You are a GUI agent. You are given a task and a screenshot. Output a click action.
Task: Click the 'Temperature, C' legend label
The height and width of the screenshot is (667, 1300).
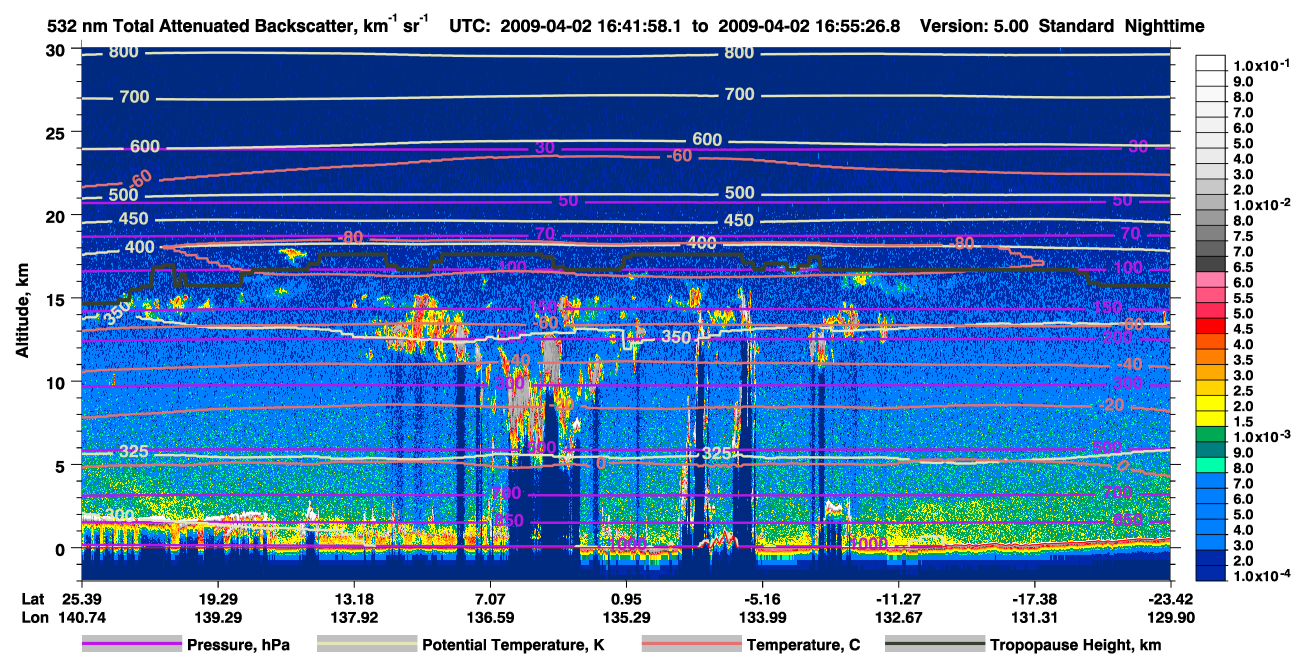tap(803, 646)
